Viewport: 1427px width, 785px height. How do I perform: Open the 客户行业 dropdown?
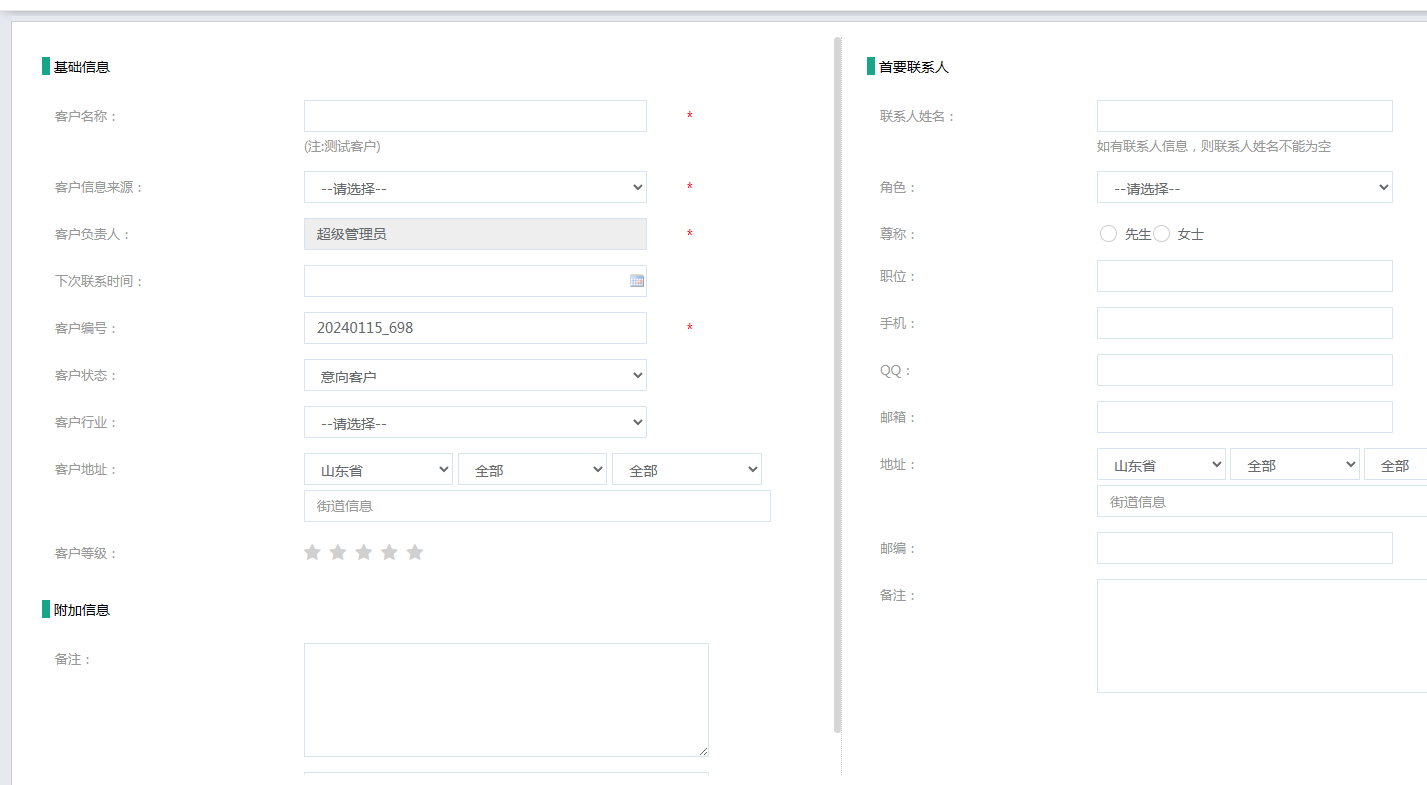pos(475,422)
